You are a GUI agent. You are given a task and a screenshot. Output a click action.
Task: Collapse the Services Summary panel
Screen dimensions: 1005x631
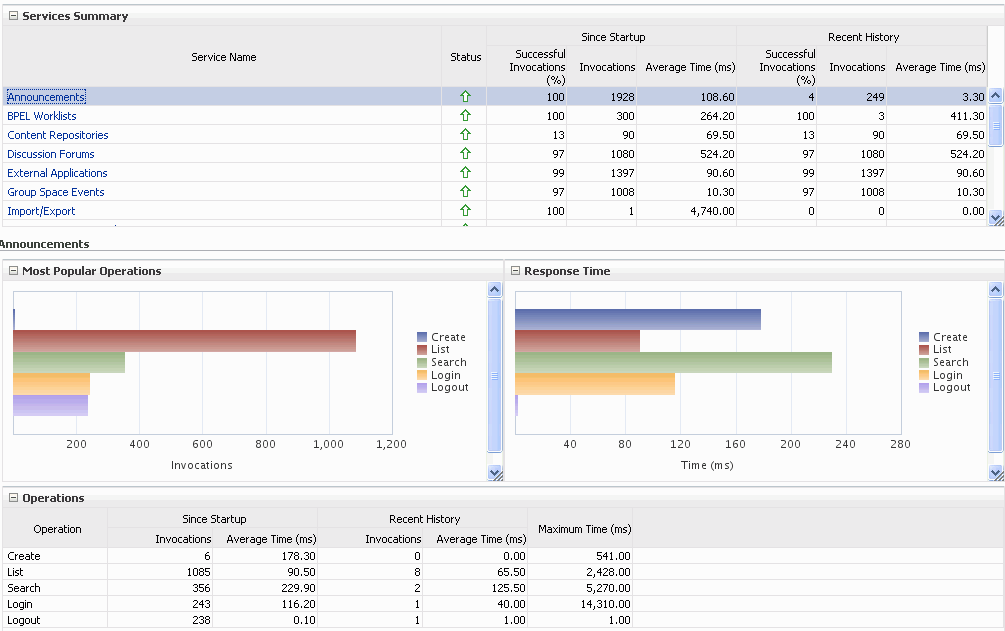[x=12, y=15]
